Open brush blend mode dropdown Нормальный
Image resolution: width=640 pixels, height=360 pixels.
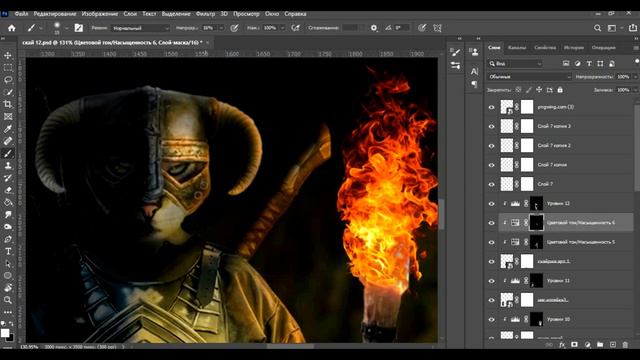tap(140, 28)
